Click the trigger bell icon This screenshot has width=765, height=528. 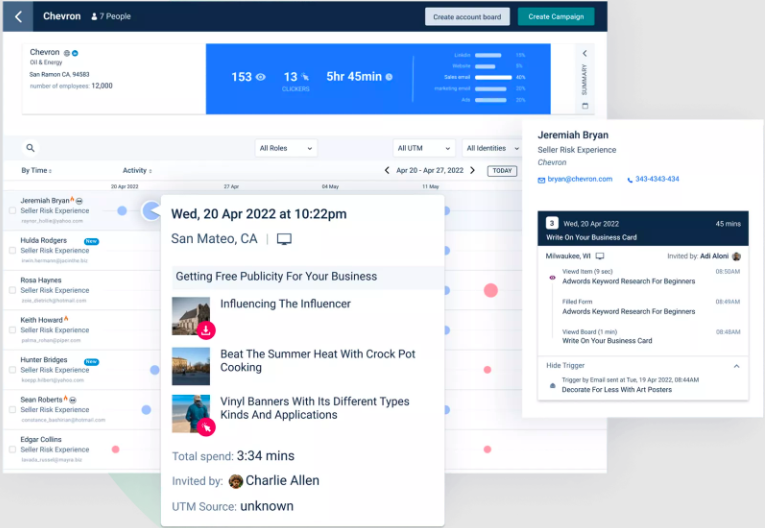552,386
